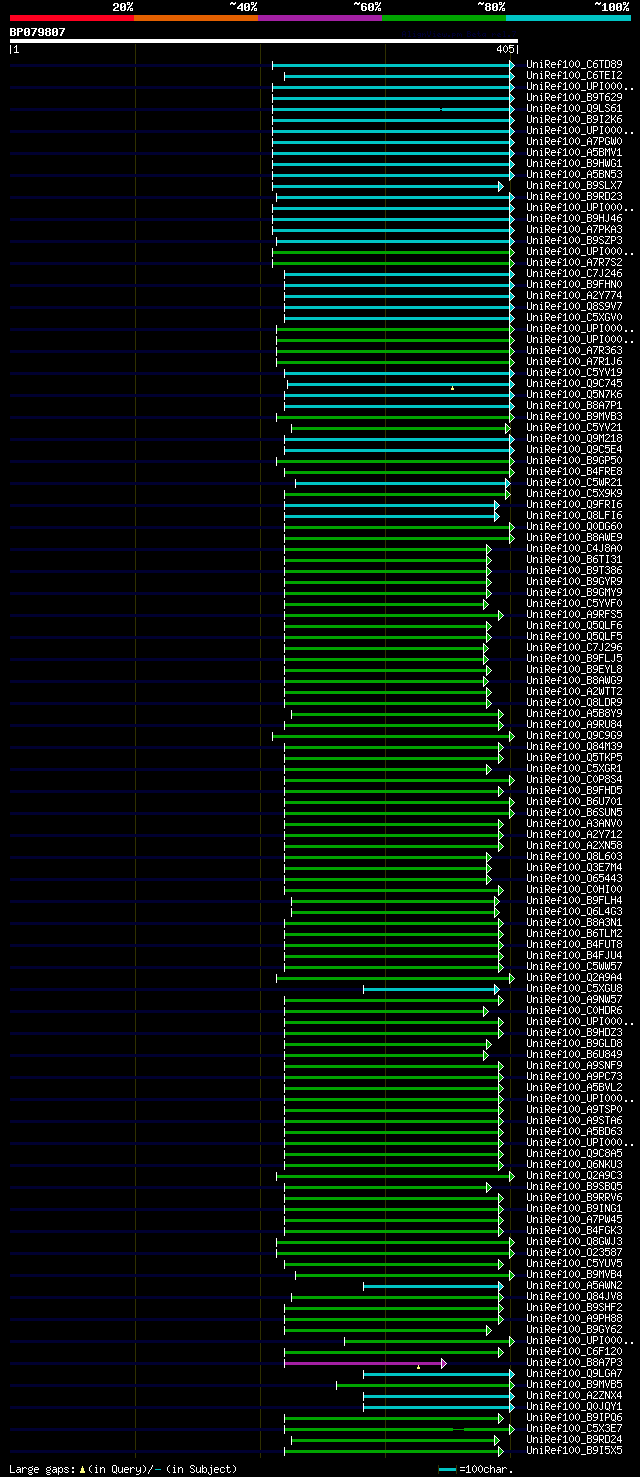Image resolution: width=640 pixels, height=1477 pixels.
Task: Select the UniRef100_C5WR21 label
Action: pos(573,482)
